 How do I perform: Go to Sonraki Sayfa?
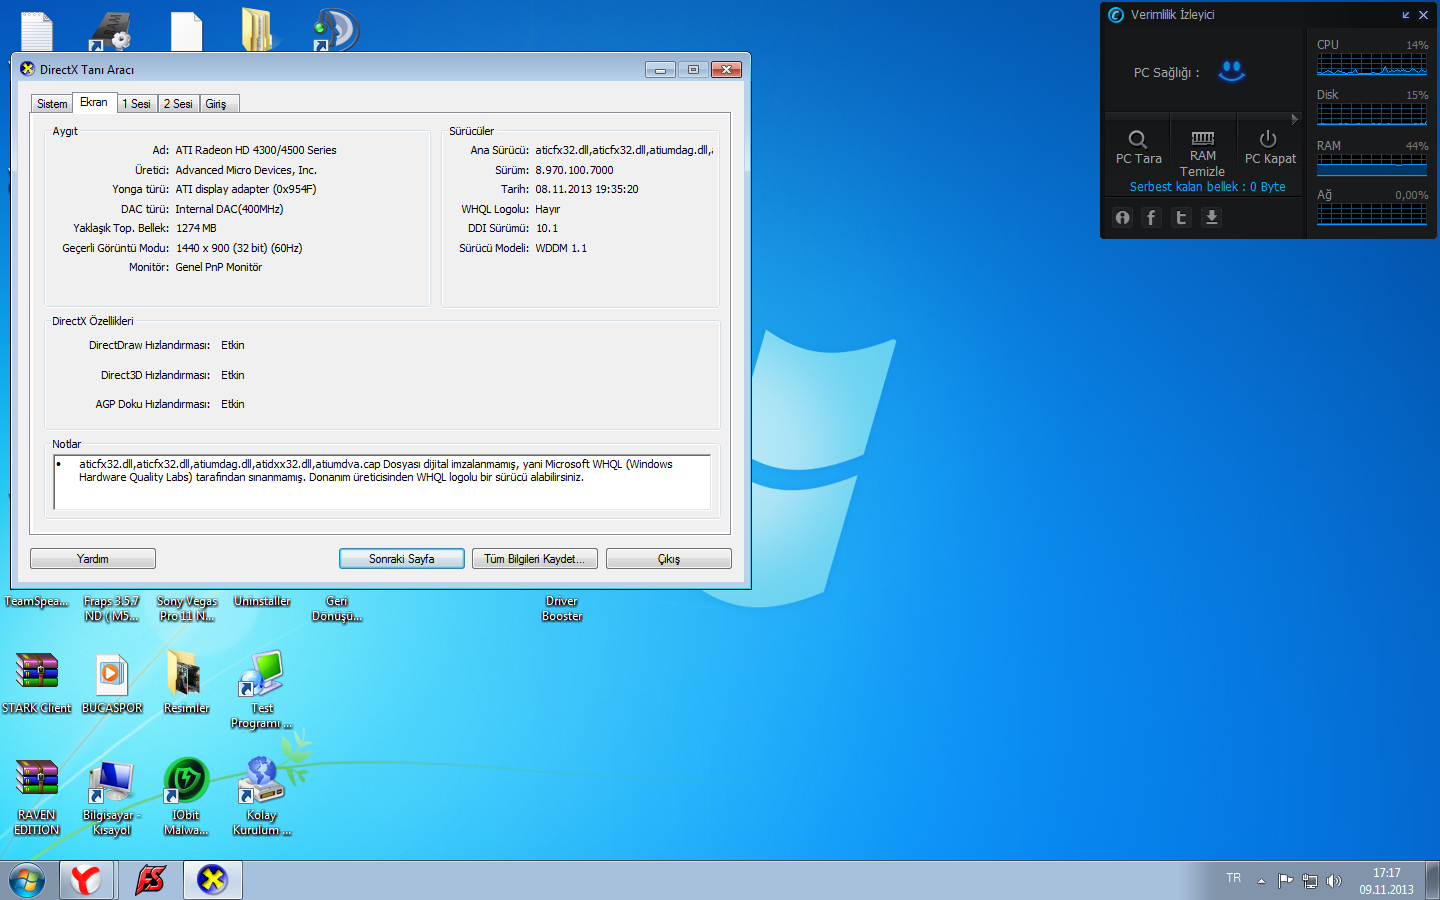point(402,559)
